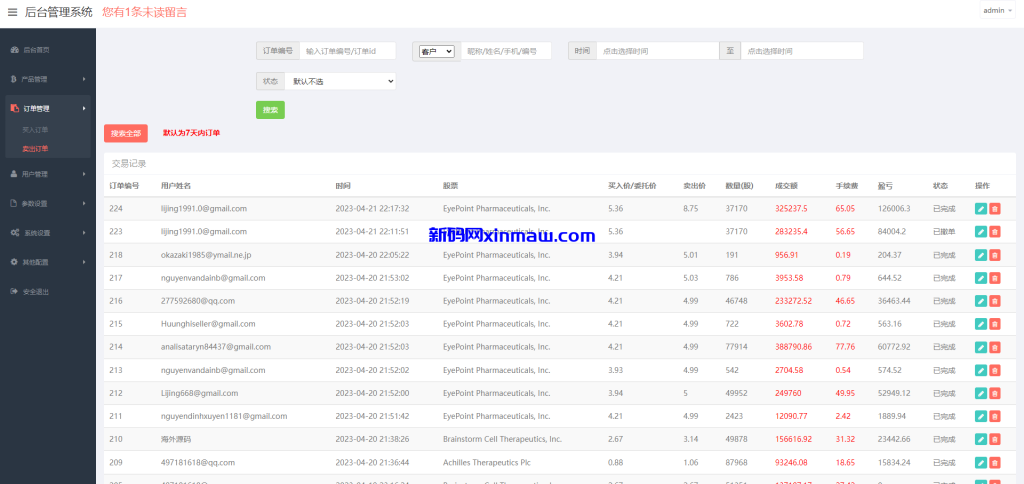Screen dimensions: 1024x484
Task: Expand the 参数设置 menu arrow
Action: (x=84, y=203)
